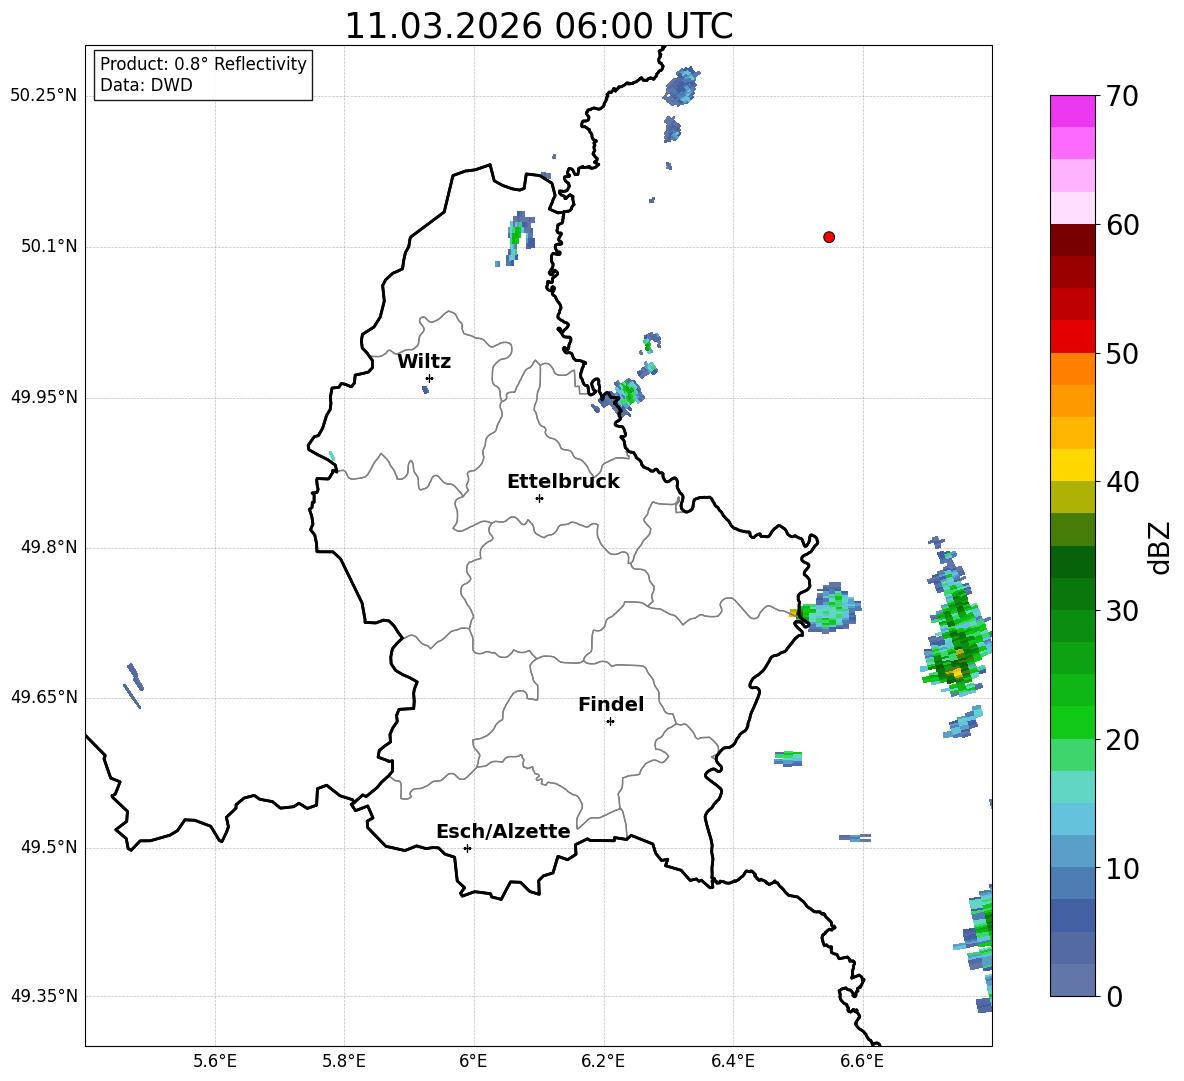
Task: Click the Wiltz station label
Action: [424, 362]
